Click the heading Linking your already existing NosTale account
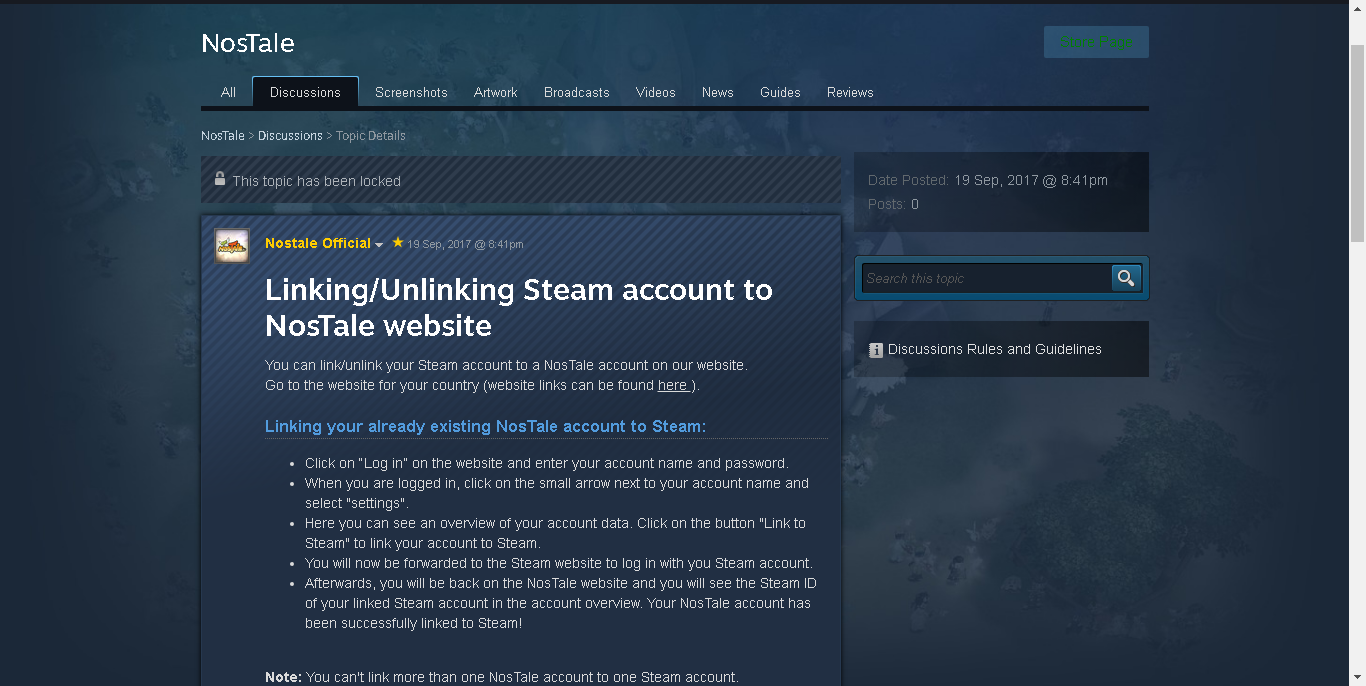1366x686 pixels. click(485, 426)
